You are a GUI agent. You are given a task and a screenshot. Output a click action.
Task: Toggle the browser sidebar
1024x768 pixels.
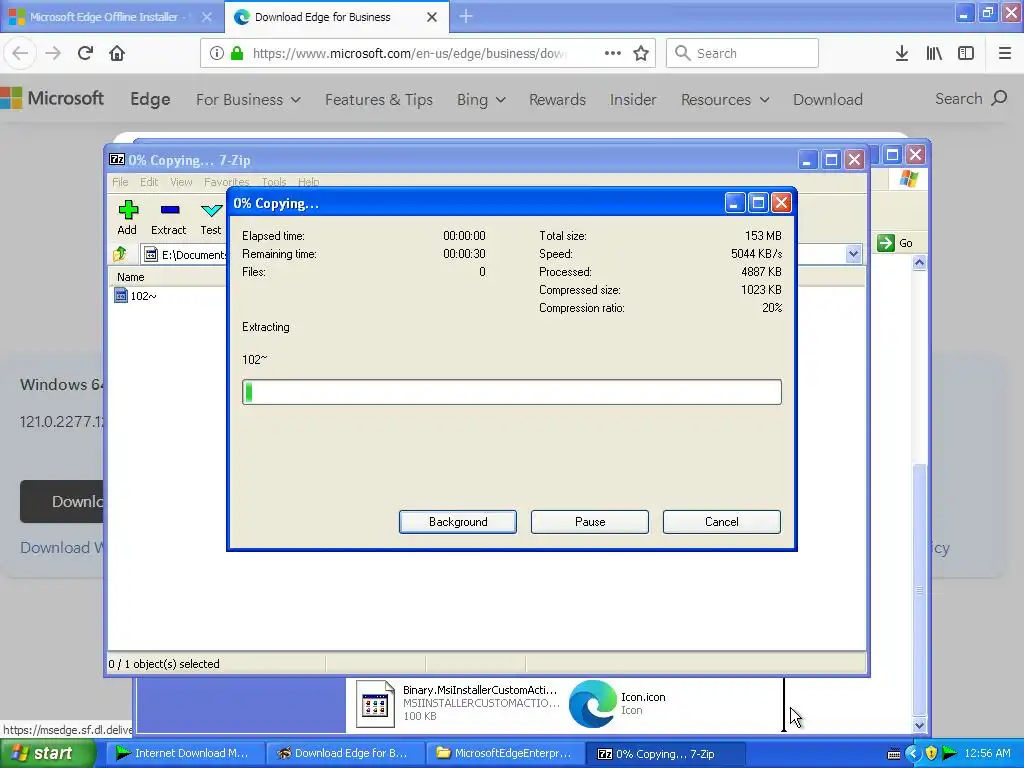pyautogui.click(x=966, y=53)
